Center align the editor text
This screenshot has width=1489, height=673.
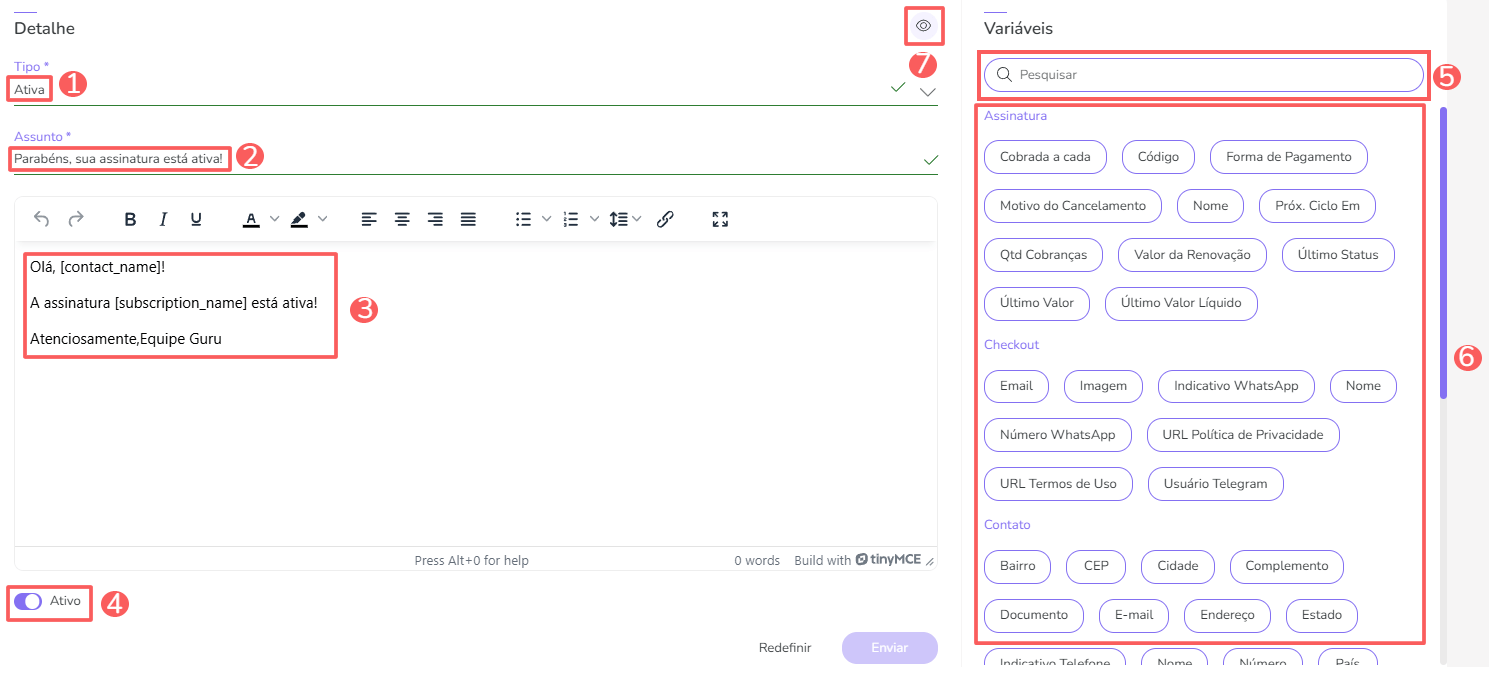click(402, 219)
